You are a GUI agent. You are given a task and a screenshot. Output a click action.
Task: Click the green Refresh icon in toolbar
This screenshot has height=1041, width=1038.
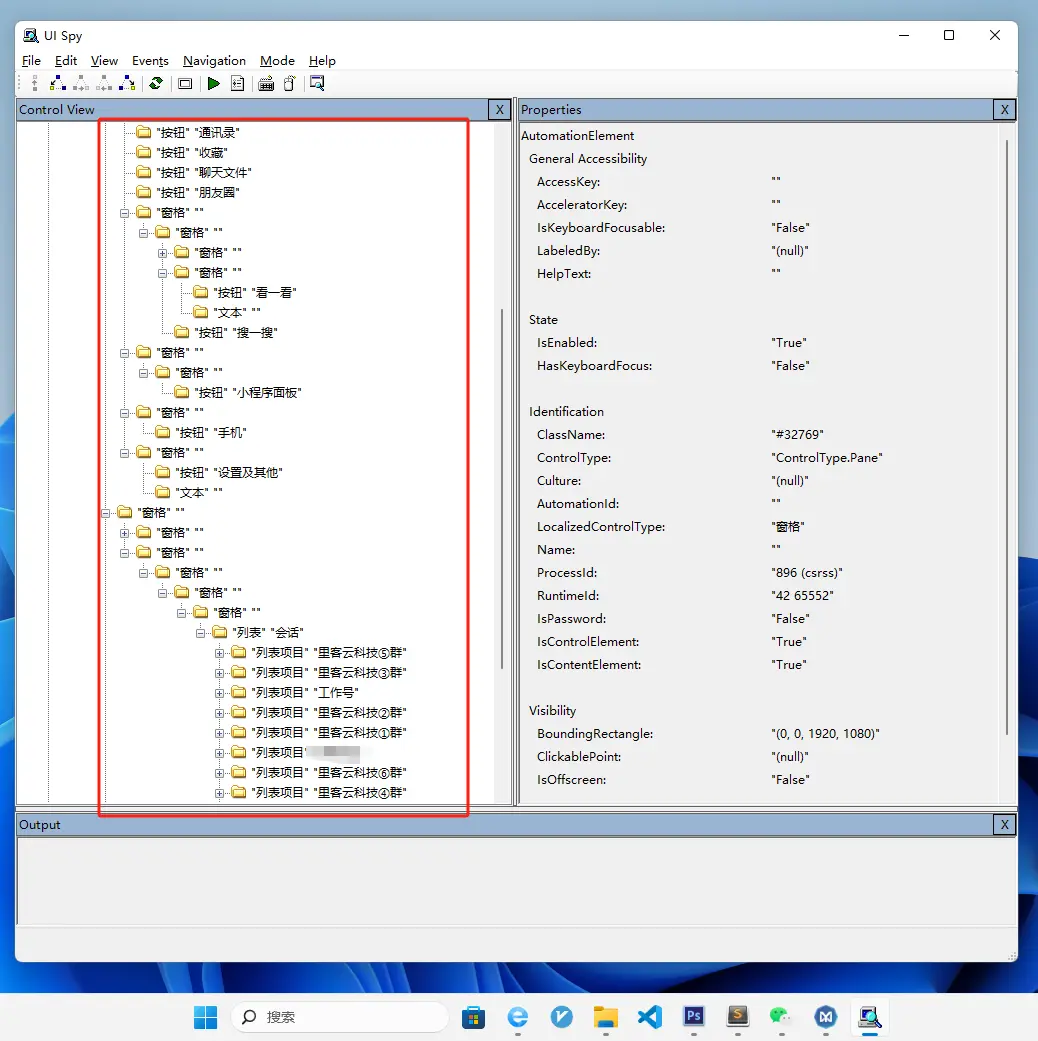click(156, 84)
